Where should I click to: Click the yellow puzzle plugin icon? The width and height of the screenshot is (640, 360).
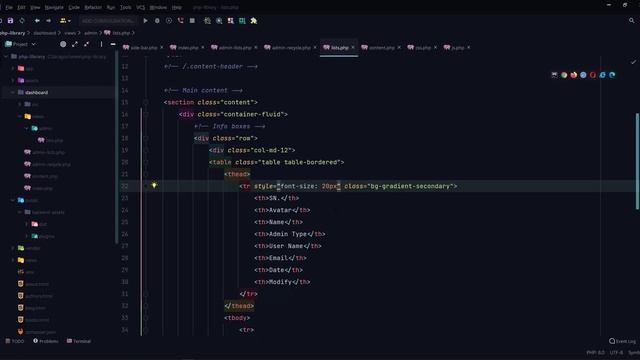pos(254,20)
